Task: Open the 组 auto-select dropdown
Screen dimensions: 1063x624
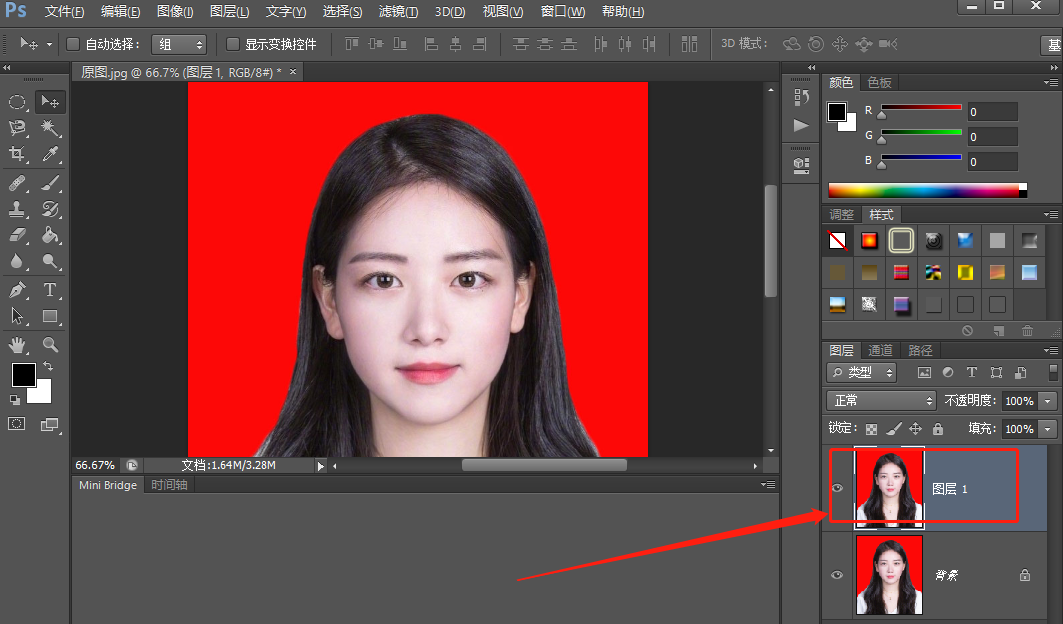Action: (178, 44)
